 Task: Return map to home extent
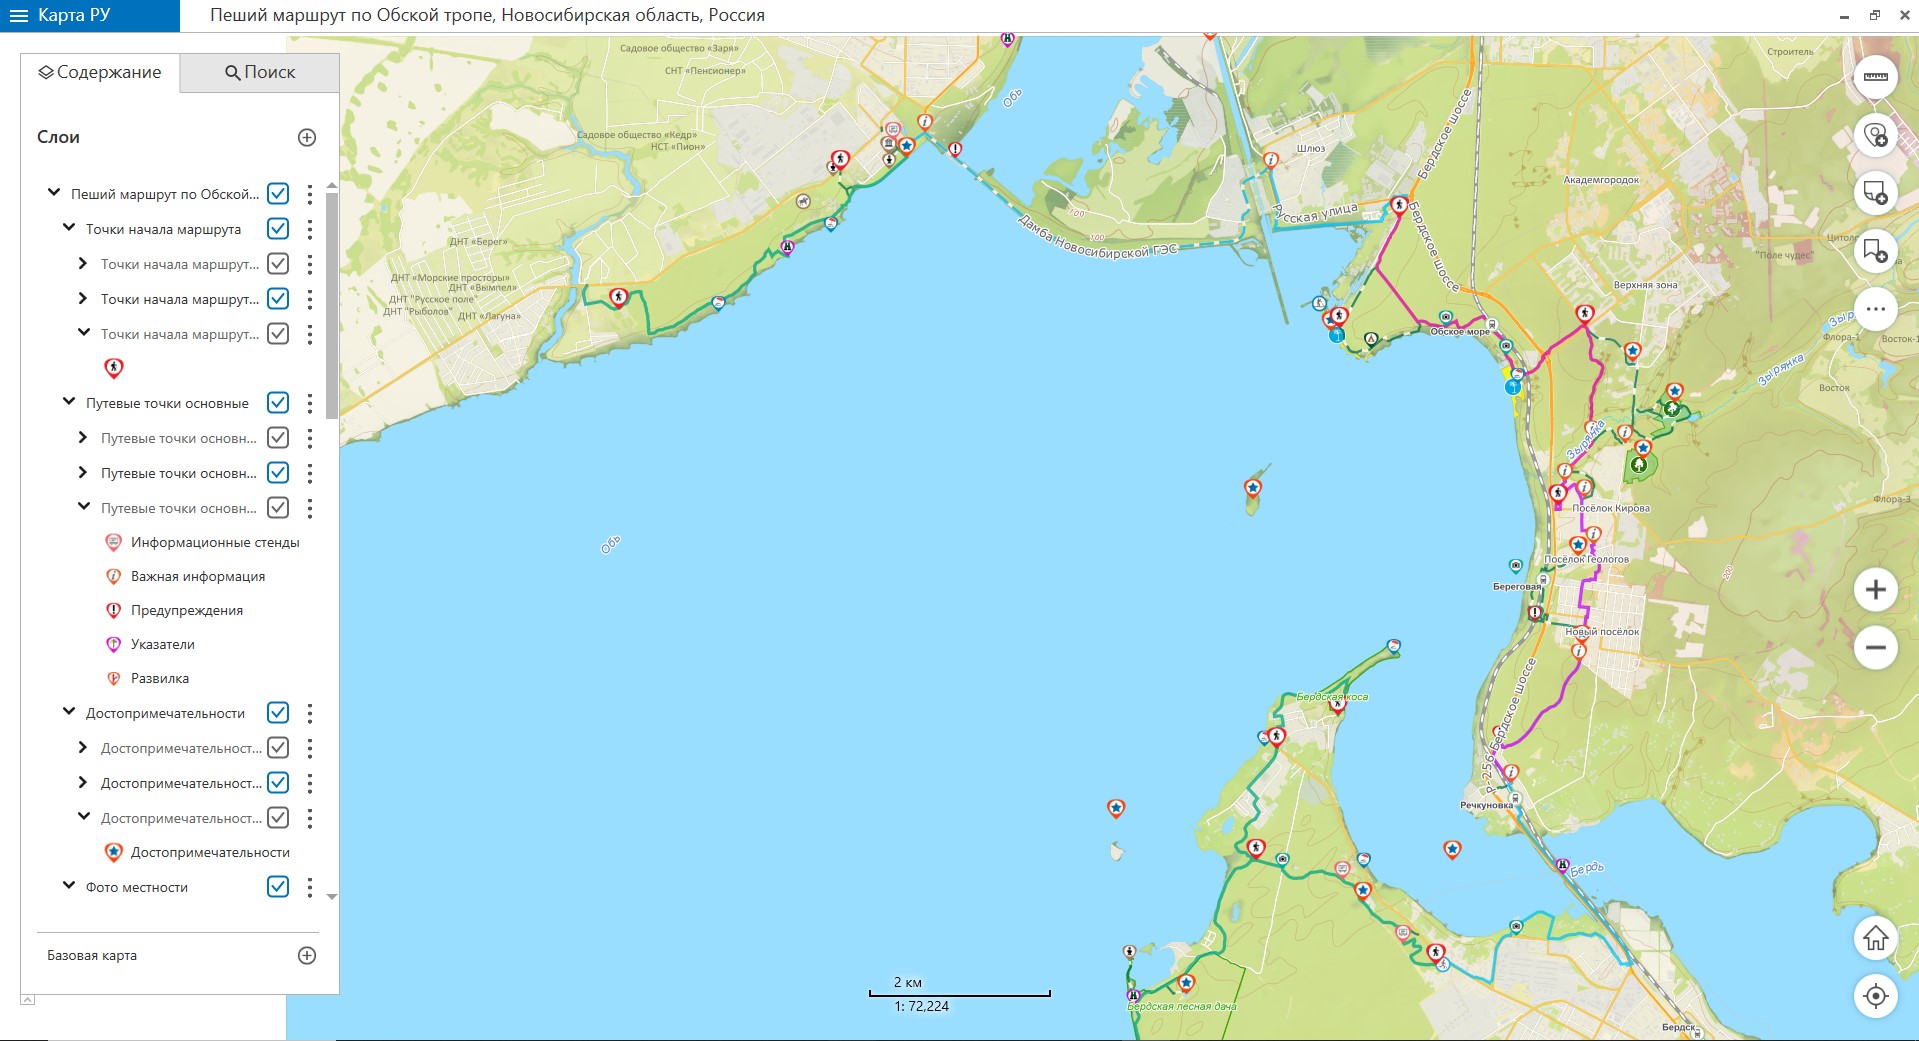[x=1875, y=938]
